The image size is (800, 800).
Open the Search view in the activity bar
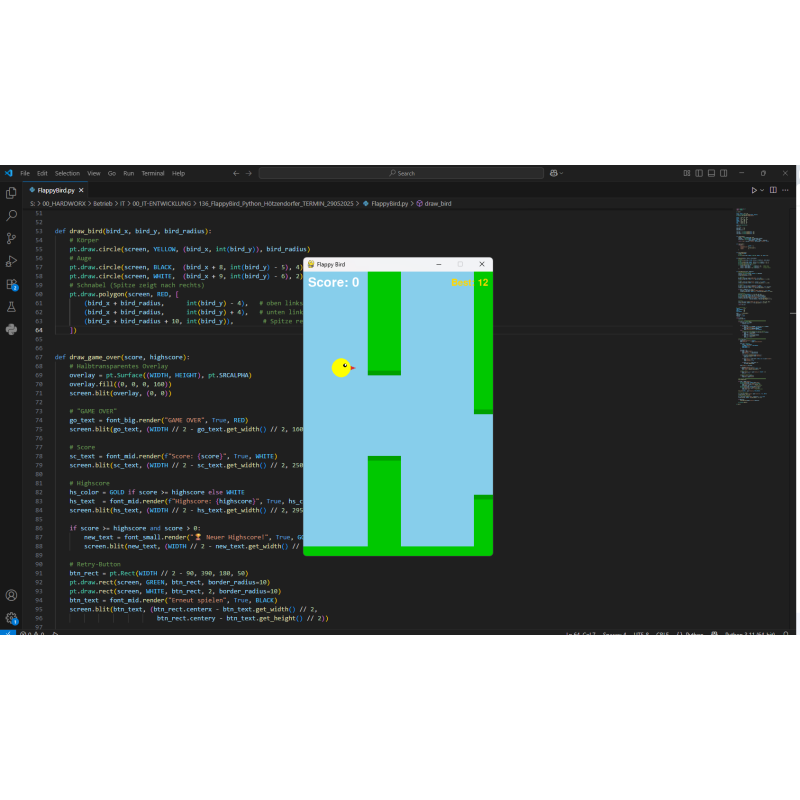[11, 216]
